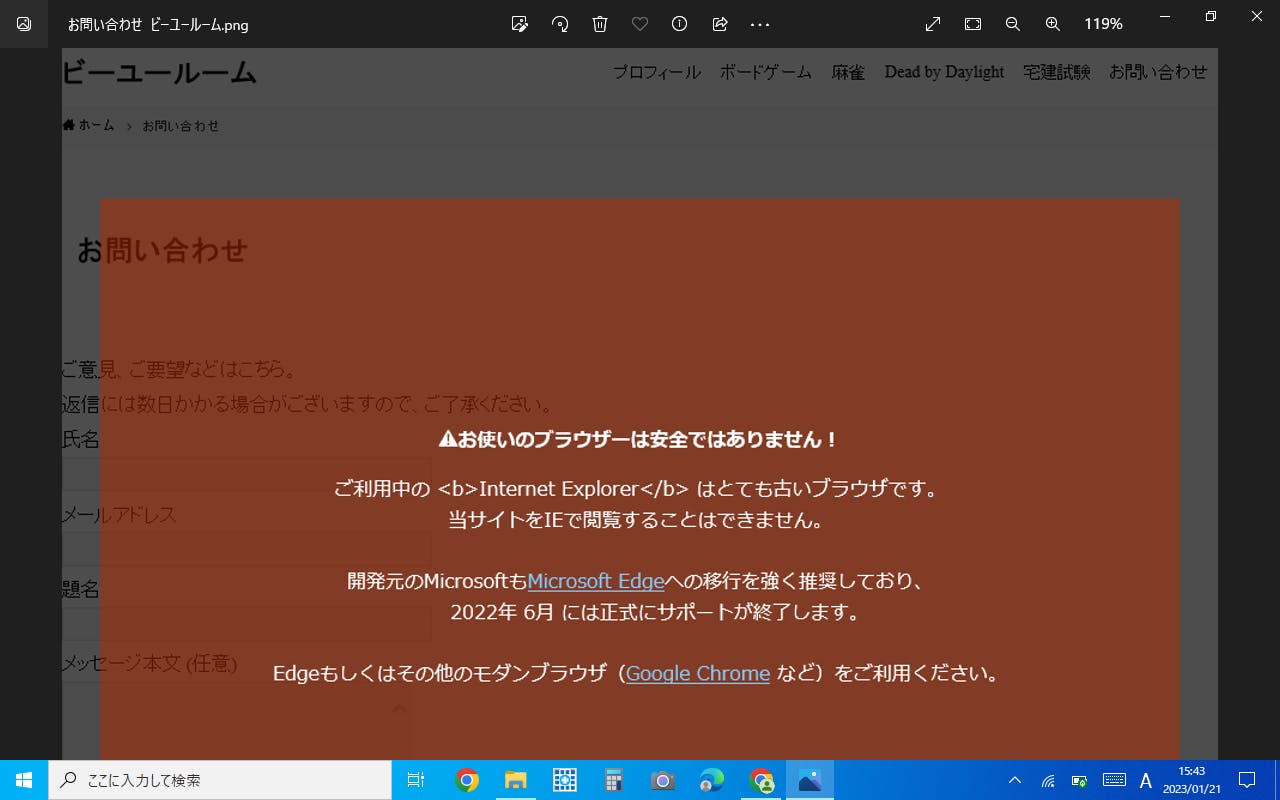Open the Photos gallery icon at top-left
Viewport: 1280px width, 800px height.
(24, 24)
